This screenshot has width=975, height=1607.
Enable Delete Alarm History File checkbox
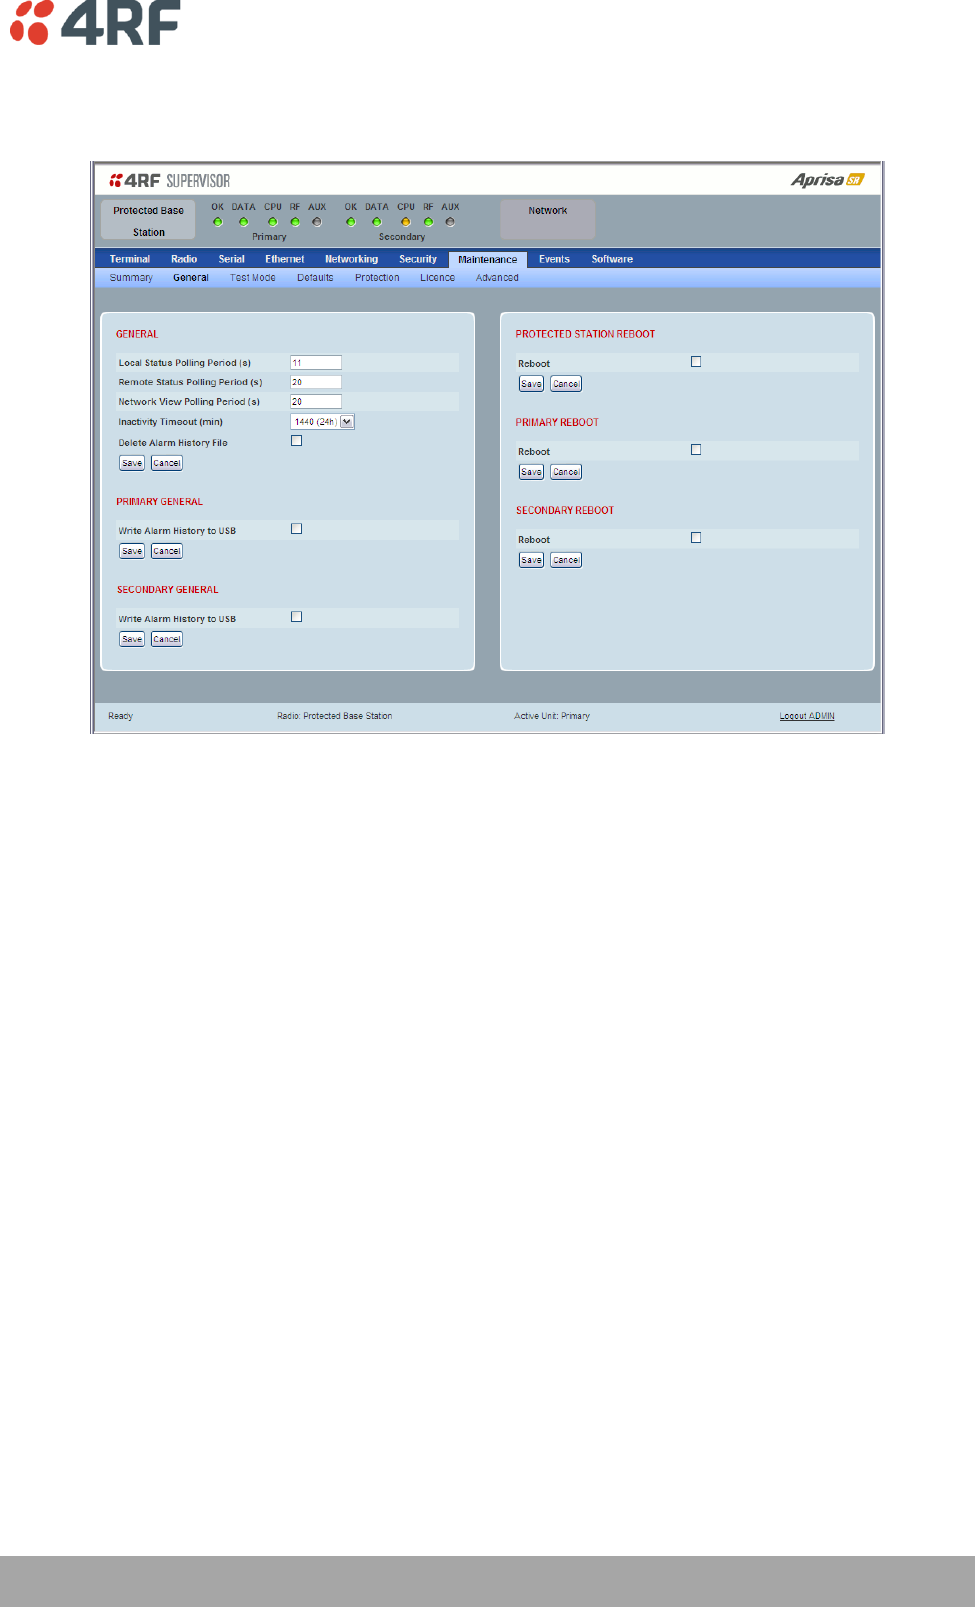[296, 441]
